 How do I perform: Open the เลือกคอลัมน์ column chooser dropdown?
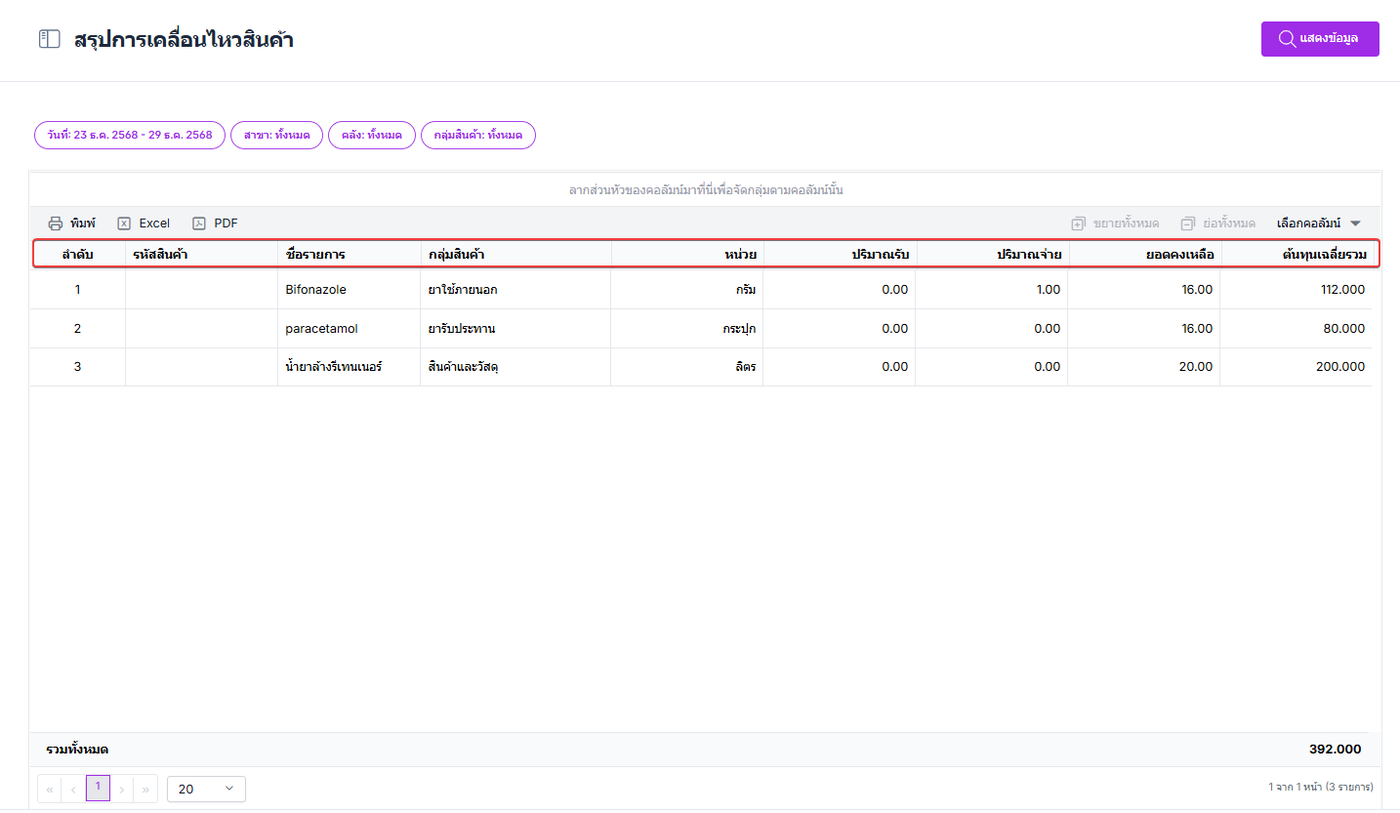(x=1319, y=223)
